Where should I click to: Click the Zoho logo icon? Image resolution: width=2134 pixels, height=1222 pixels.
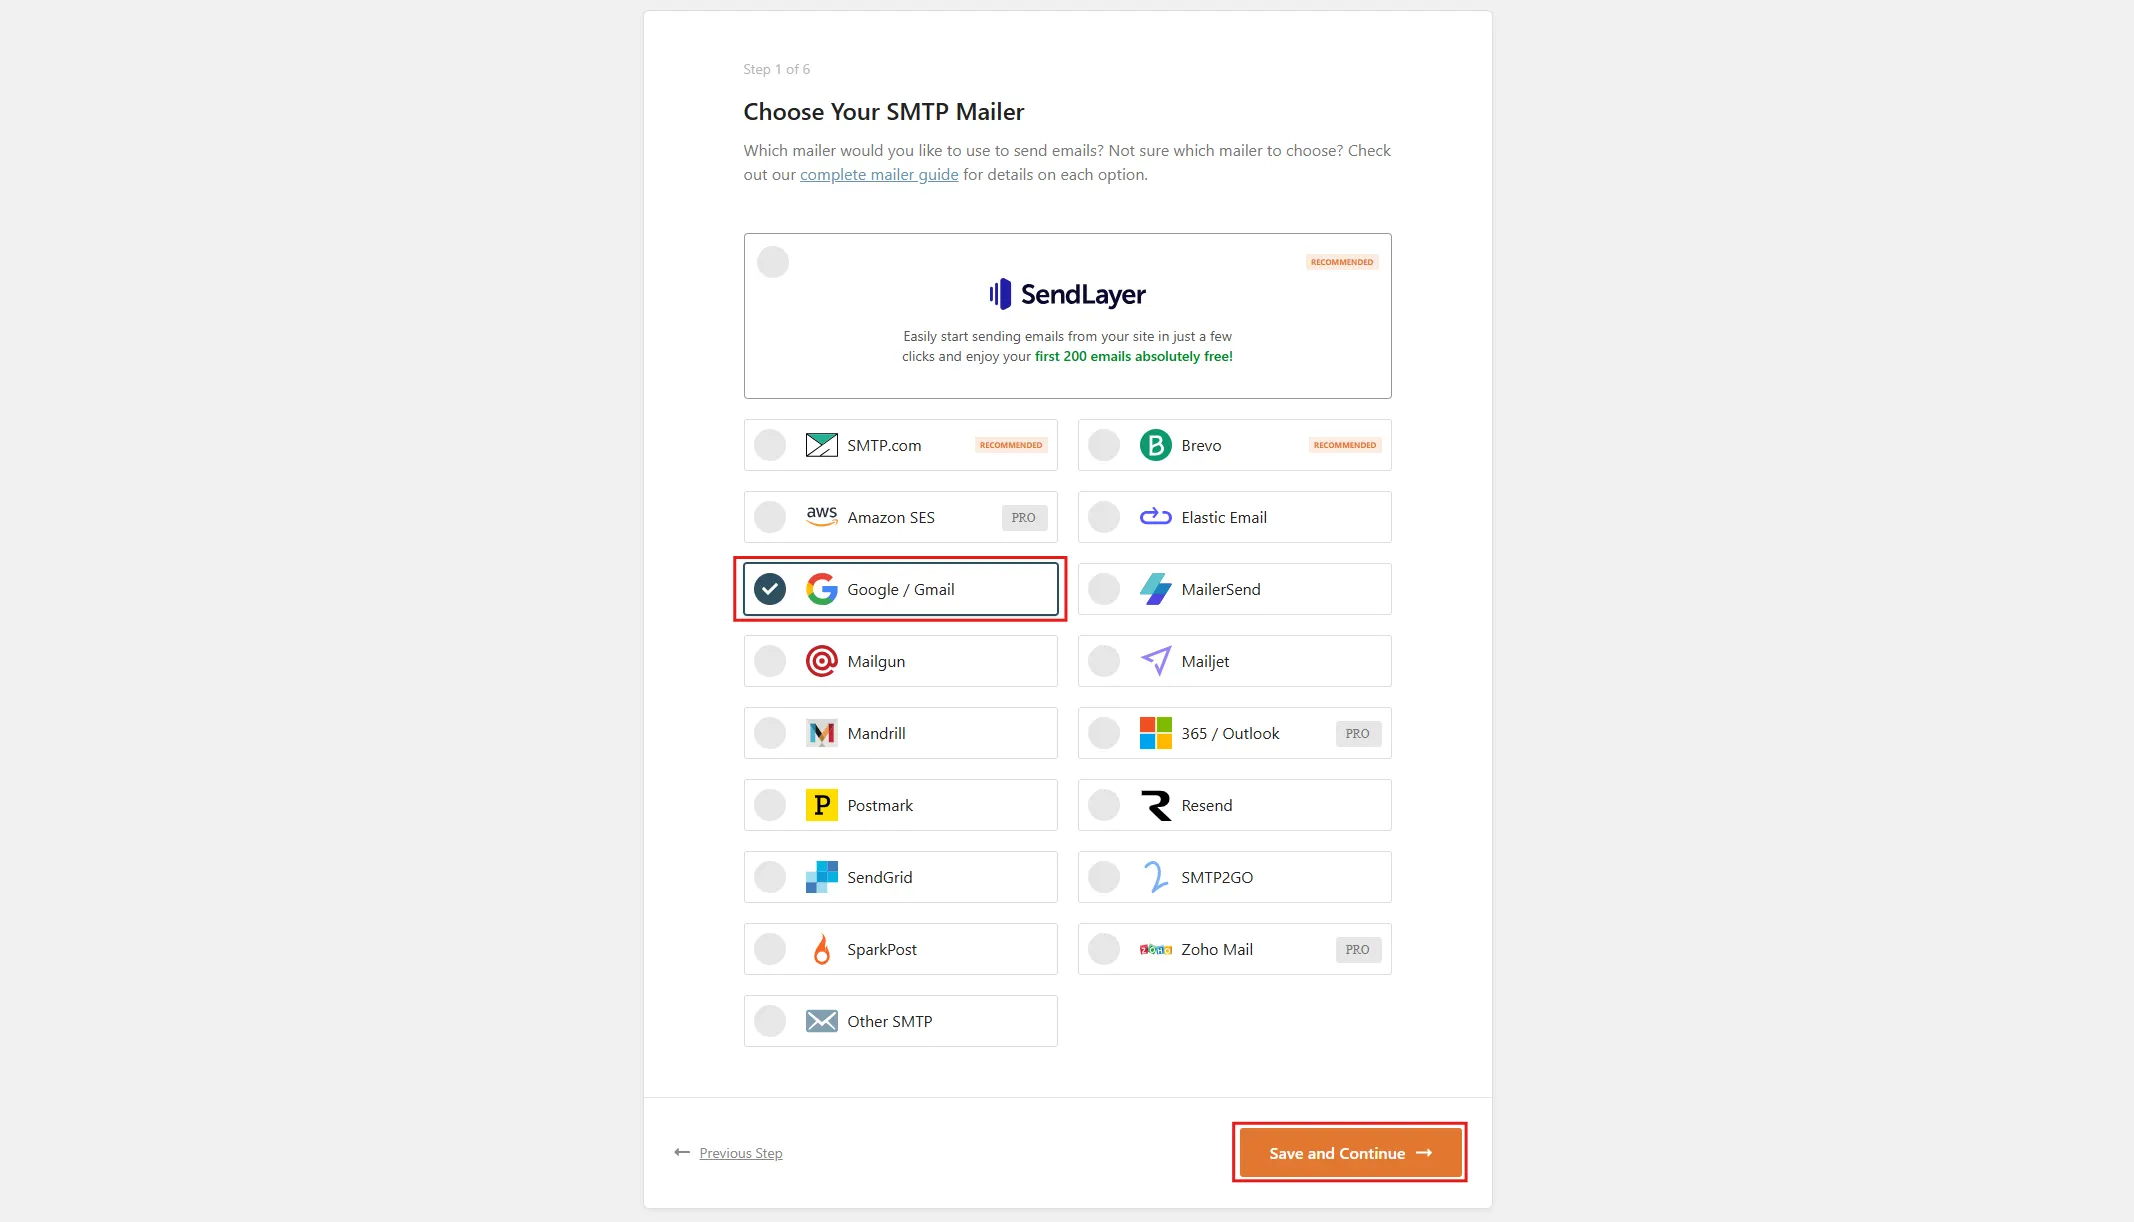coord(1155,949)
